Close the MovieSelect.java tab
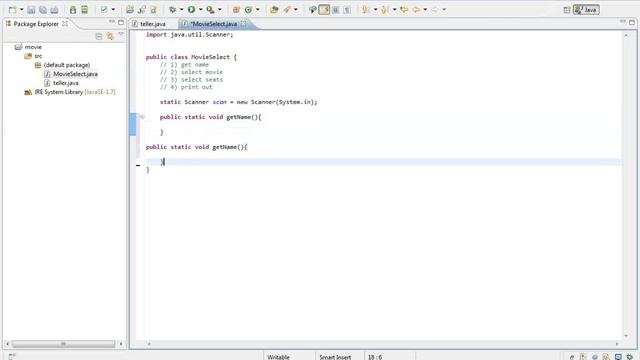640x360 pixels. point(244,24)
